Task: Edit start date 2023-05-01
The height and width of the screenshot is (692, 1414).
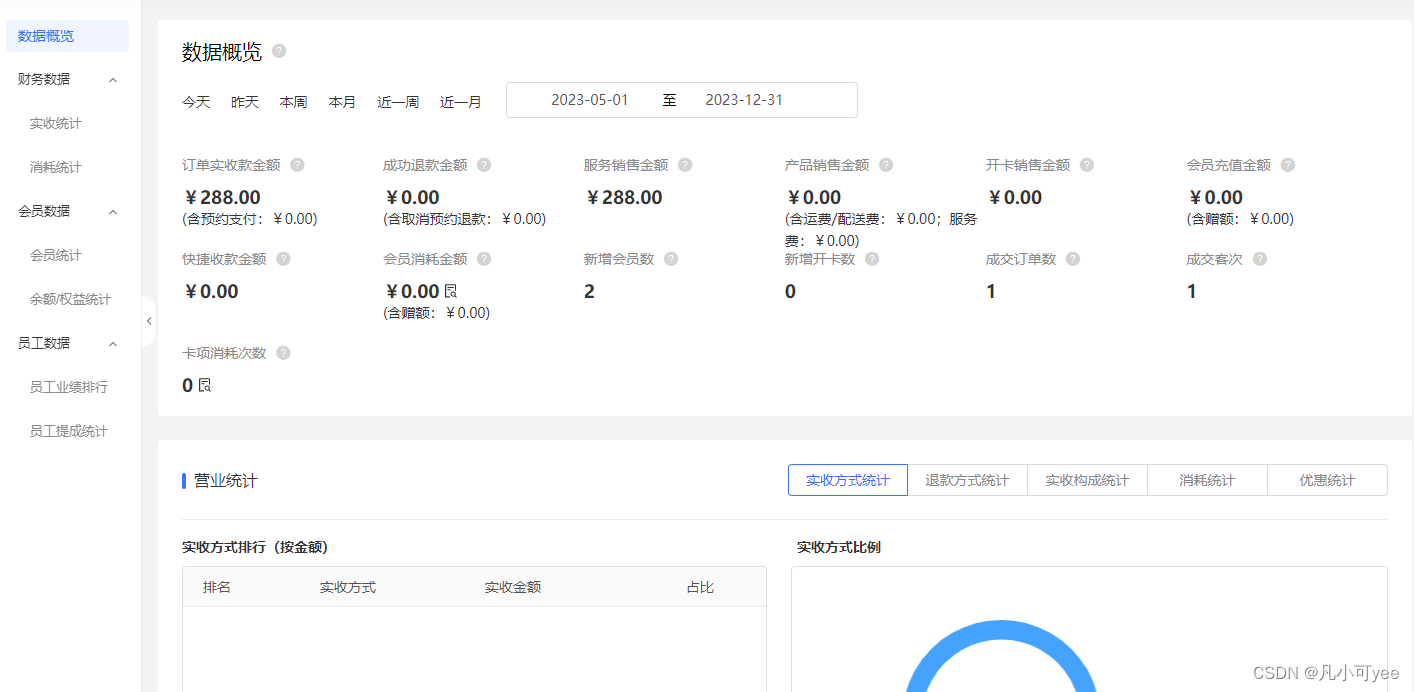Action: [x=590, y=100]
